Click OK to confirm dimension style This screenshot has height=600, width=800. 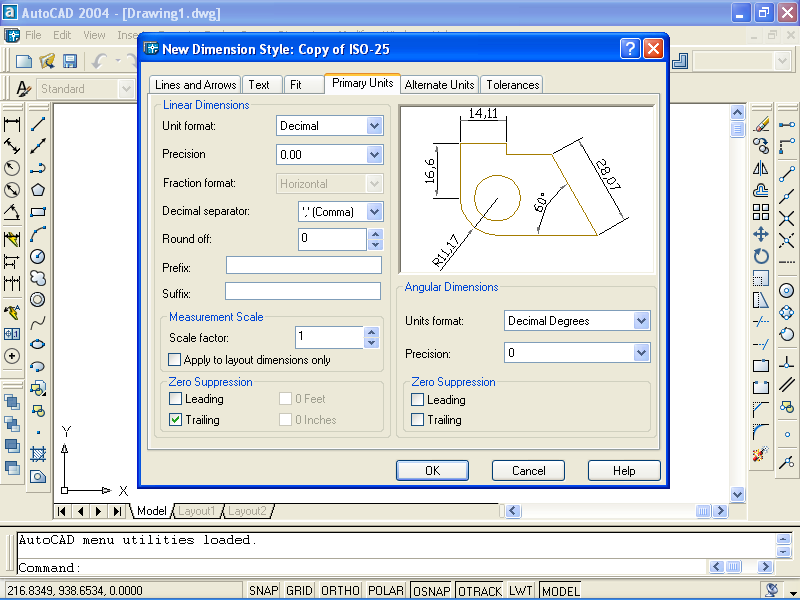(432, 470)
